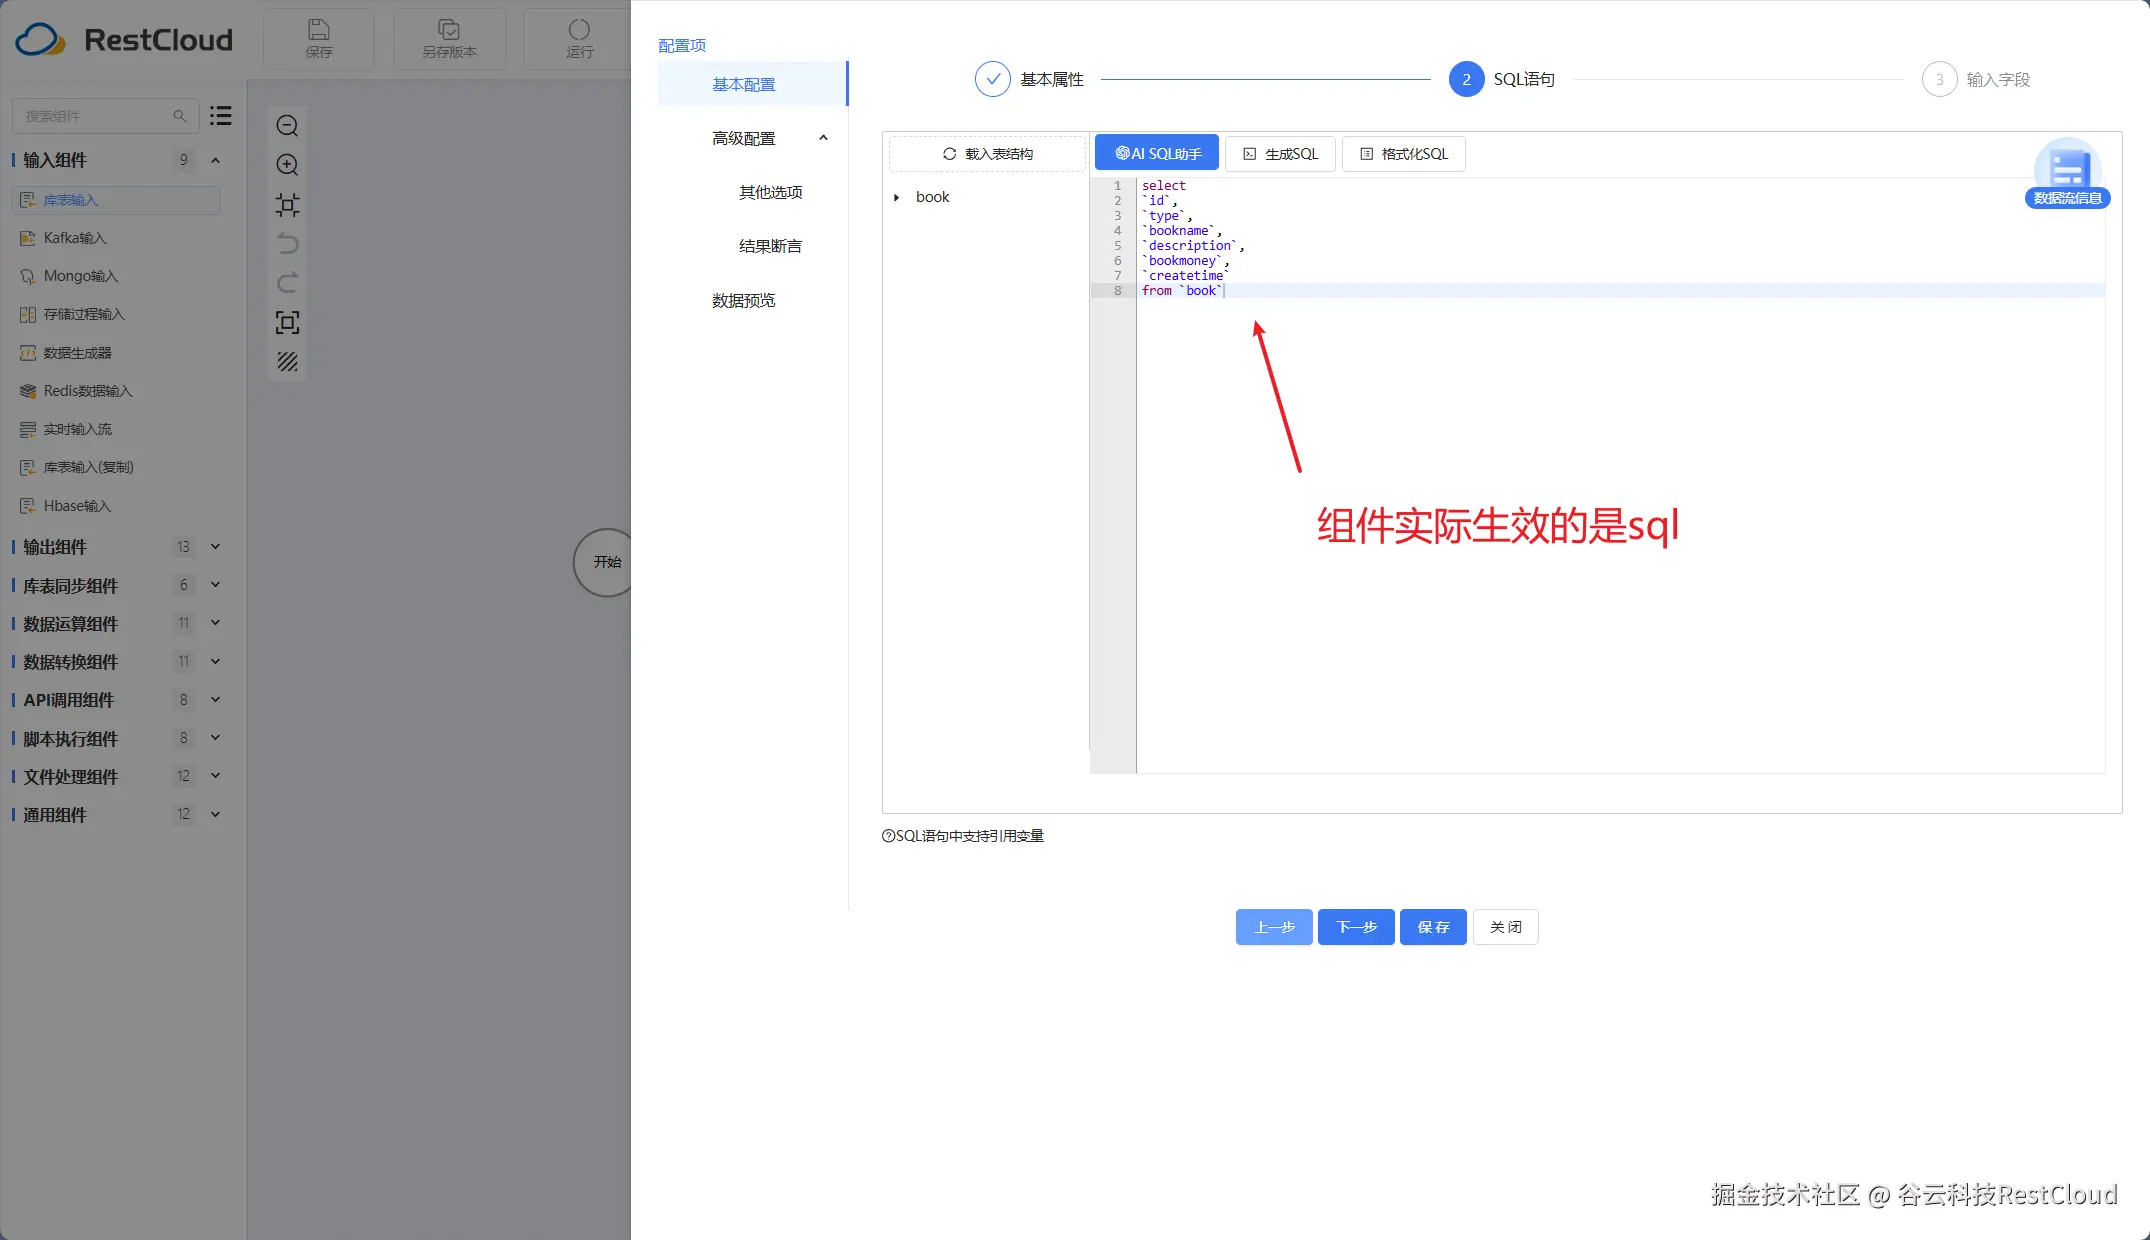Click the AI SQL助手 button
The height and width of the screenshot is (1240, 2150).
click(x=1157, y=153)
